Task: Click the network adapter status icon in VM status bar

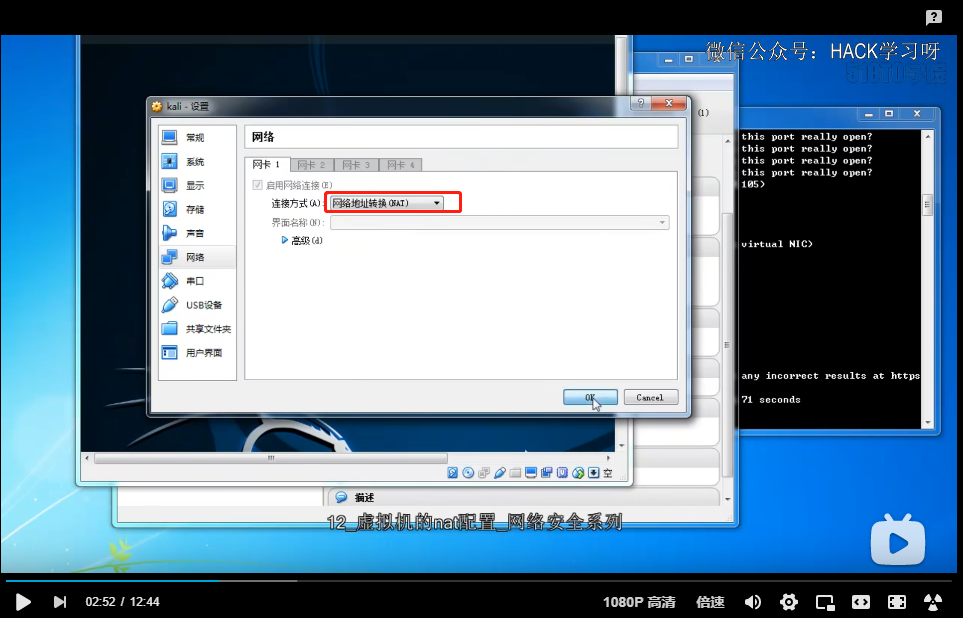Action: point(484,472)
